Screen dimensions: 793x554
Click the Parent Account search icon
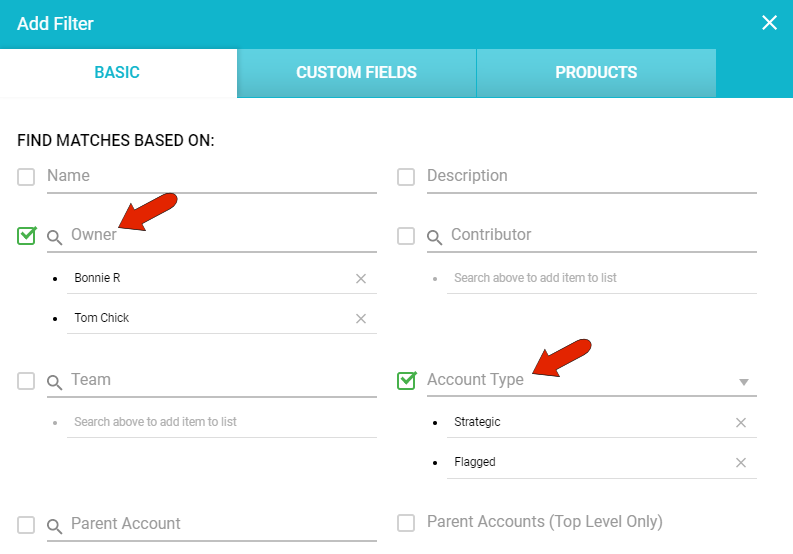pos(55,526)
